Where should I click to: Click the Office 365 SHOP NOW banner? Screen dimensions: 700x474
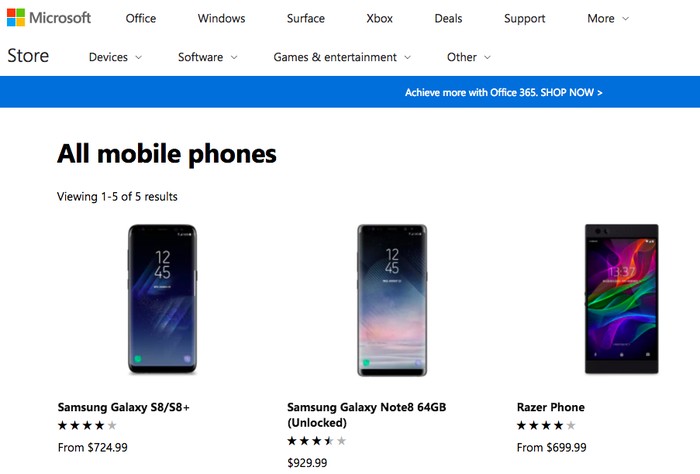click(503, 92)
